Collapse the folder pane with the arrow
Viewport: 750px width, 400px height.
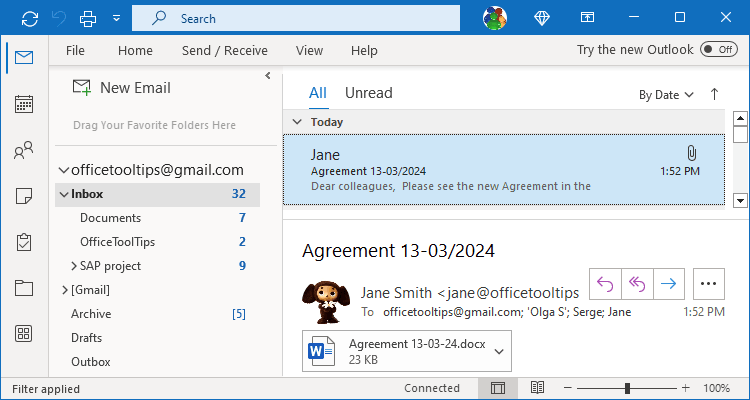click(x=267, y=76)
